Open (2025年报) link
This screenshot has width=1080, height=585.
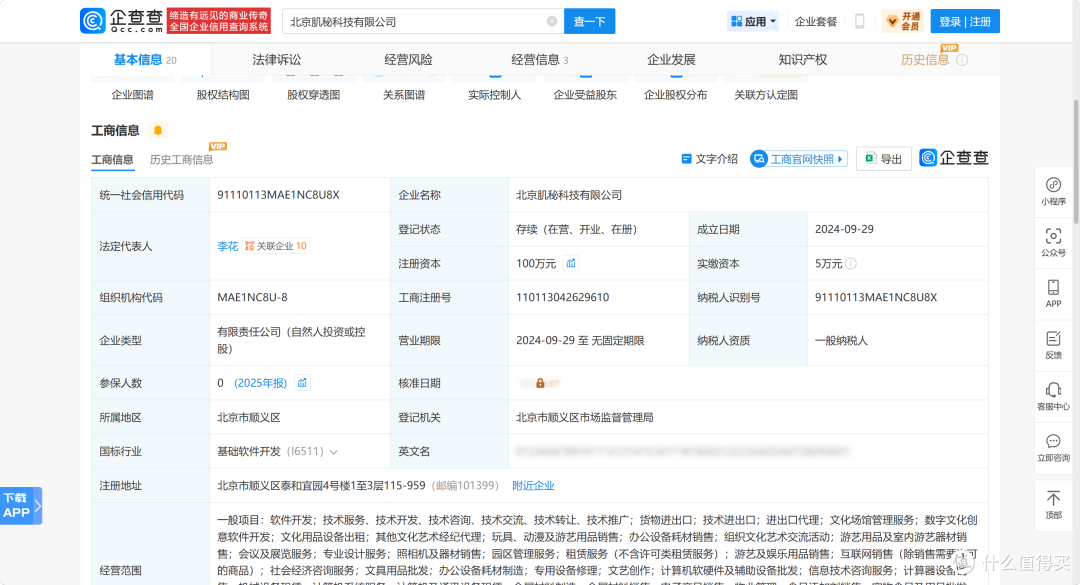(260, 383)
